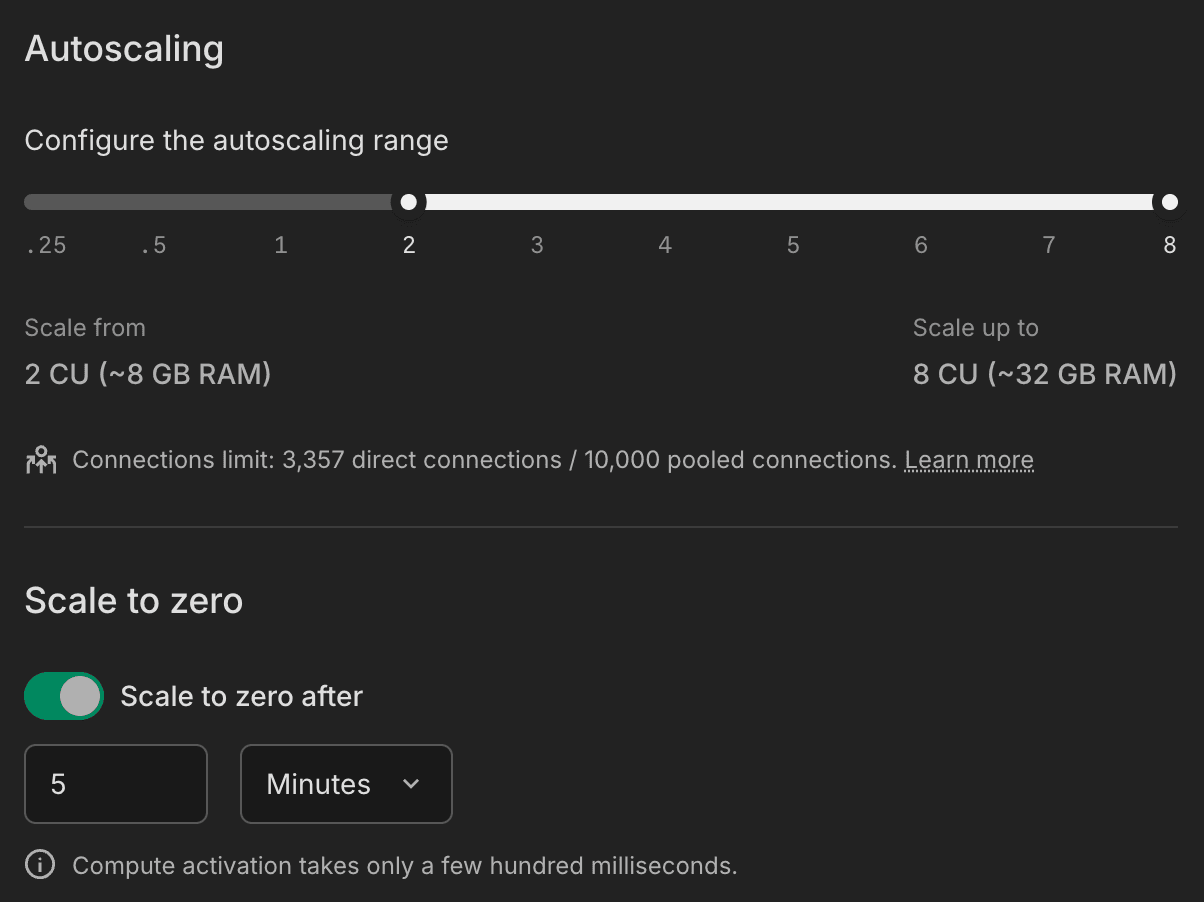Change the time unit from Minutes
This screenshot has width=1204, height=902.
pos(346,784)
